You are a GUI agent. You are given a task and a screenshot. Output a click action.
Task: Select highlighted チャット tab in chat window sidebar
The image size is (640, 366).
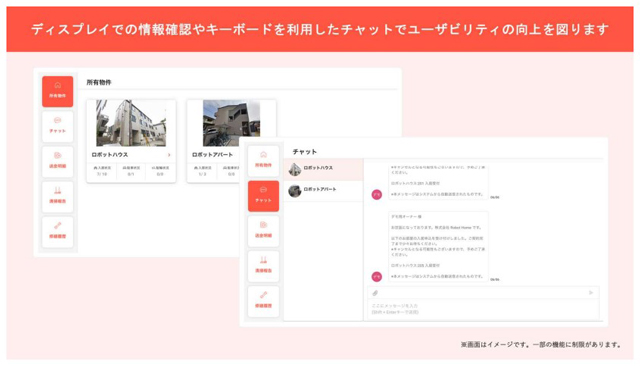(263, 196)
